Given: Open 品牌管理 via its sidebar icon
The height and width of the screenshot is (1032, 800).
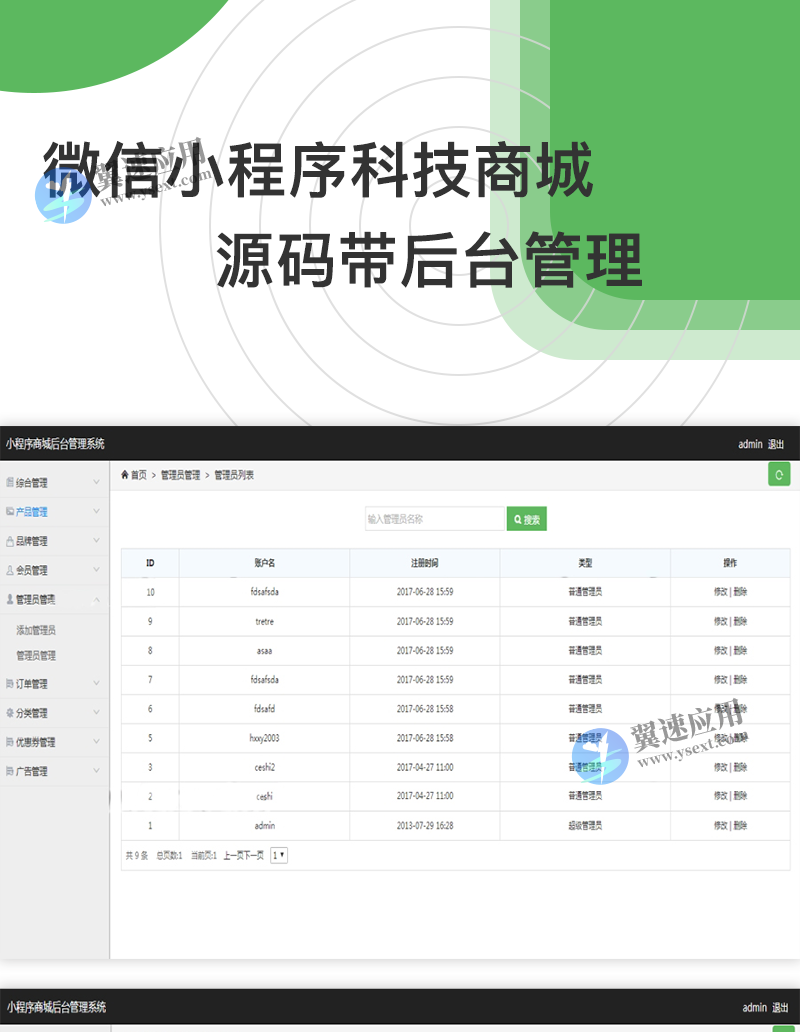Looking at the screenshot, I should [x=10, y=540].
